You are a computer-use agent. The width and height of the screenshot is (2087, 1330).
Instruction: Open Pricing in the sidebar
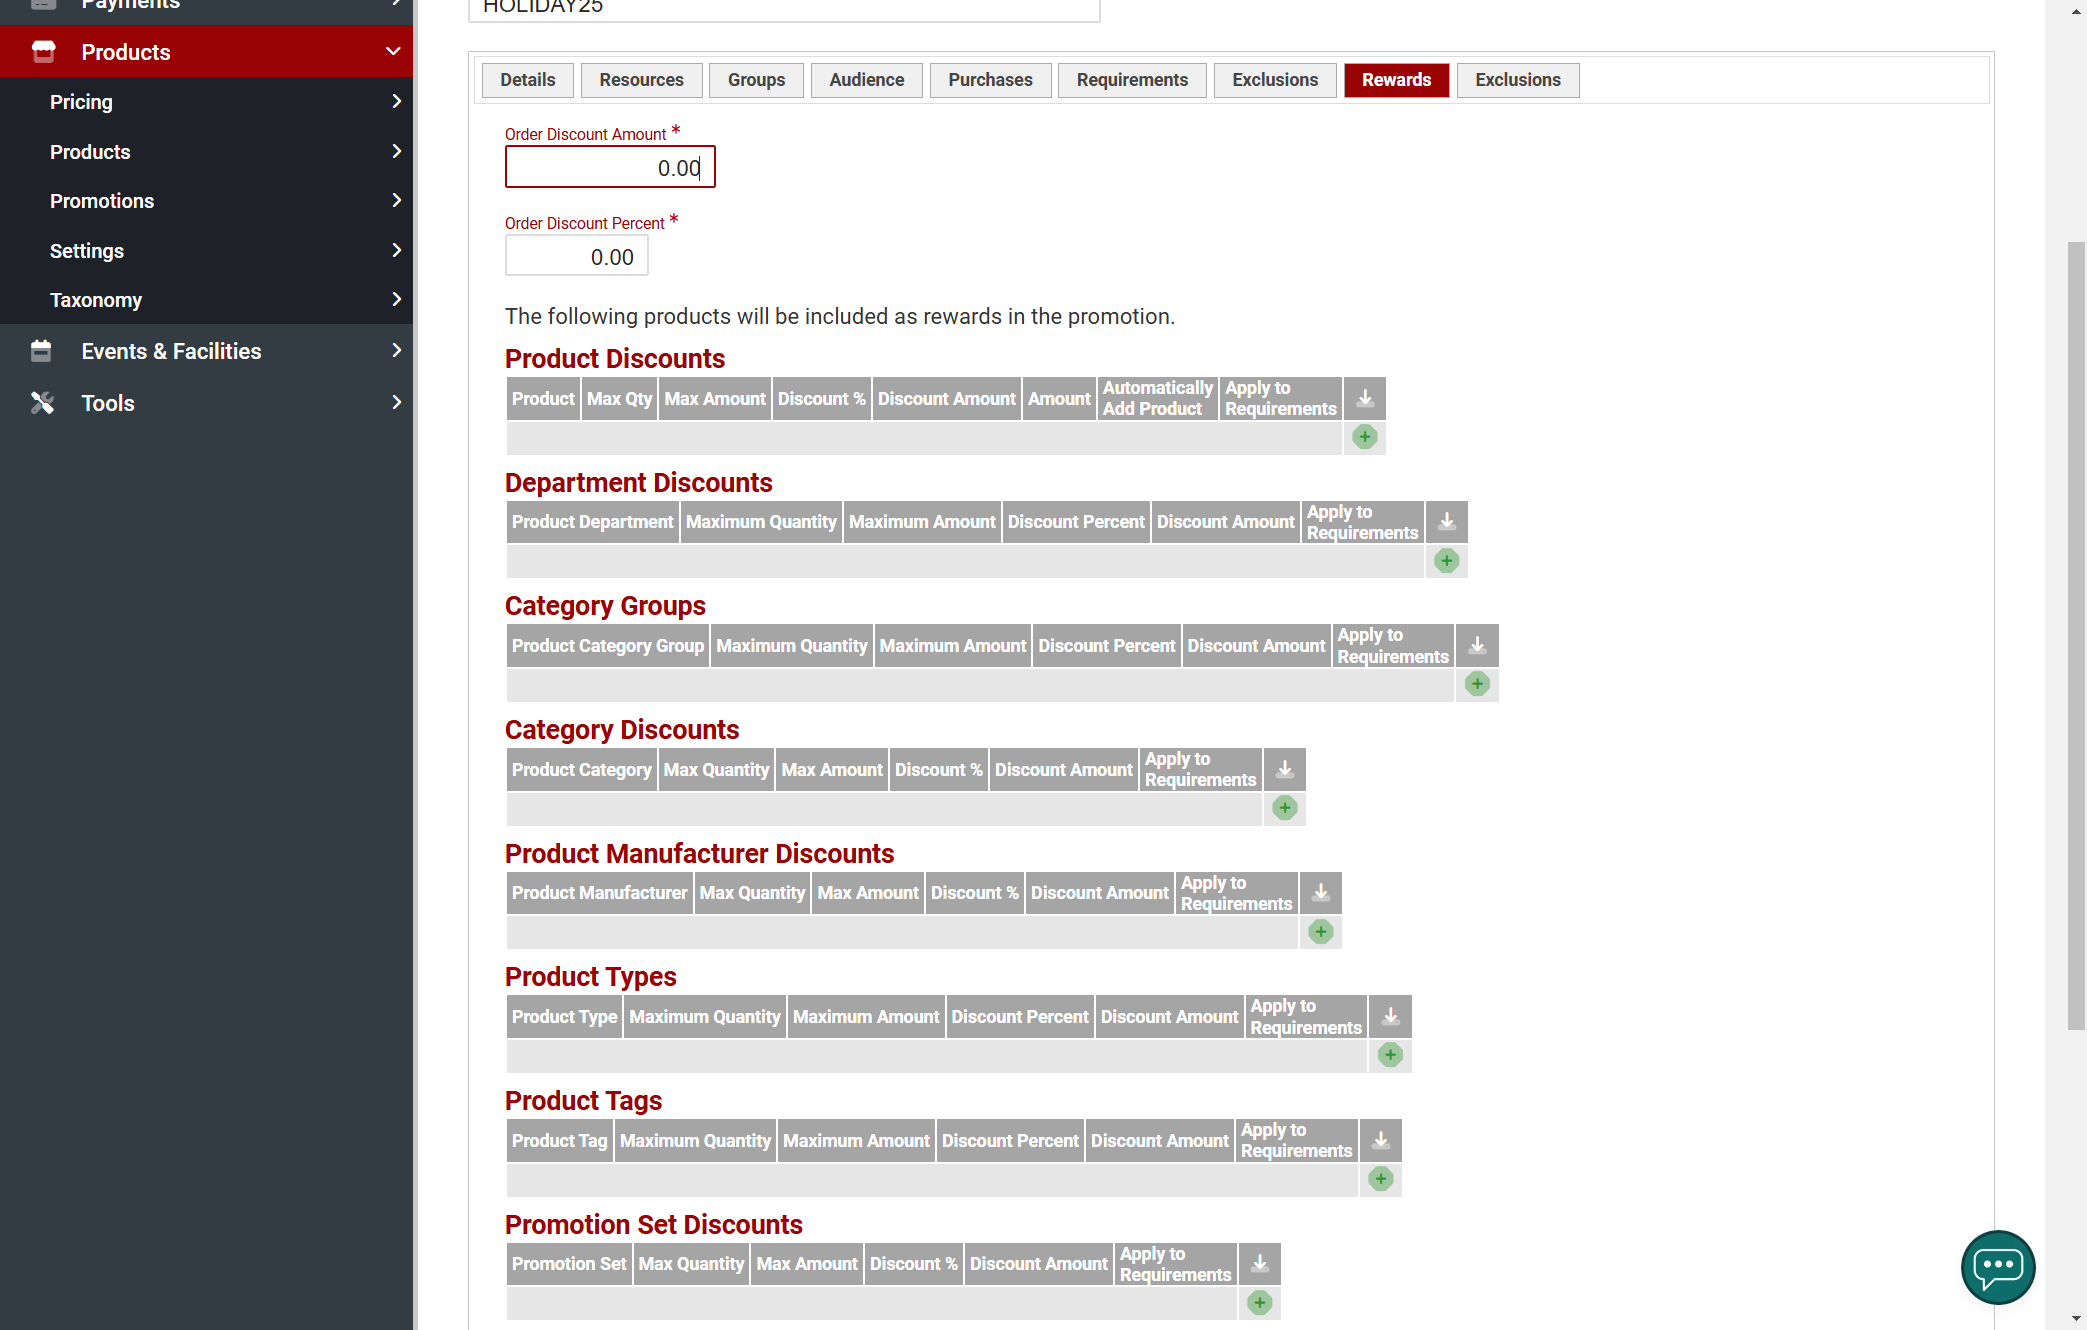81,102
